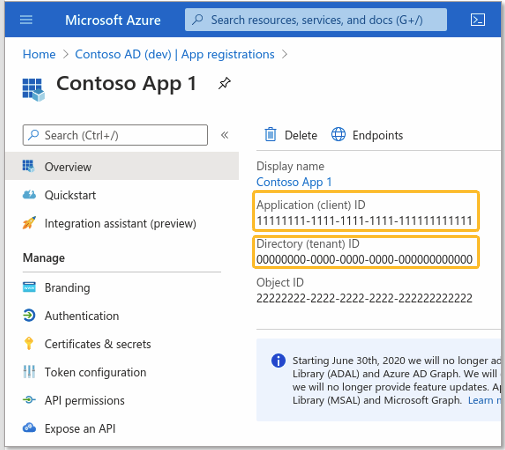Click the Token configuration bars icon

29,371
